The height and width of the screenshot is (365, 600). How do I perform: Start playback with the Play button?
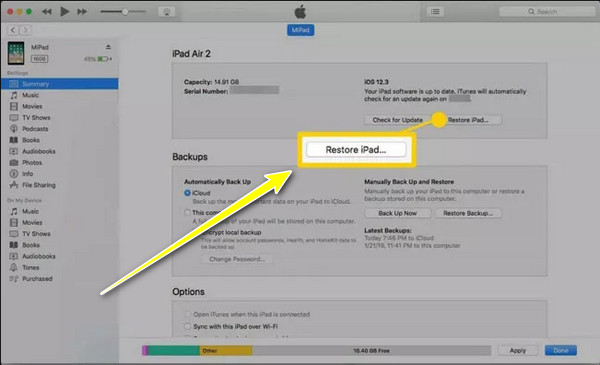(x=65, y=11)
